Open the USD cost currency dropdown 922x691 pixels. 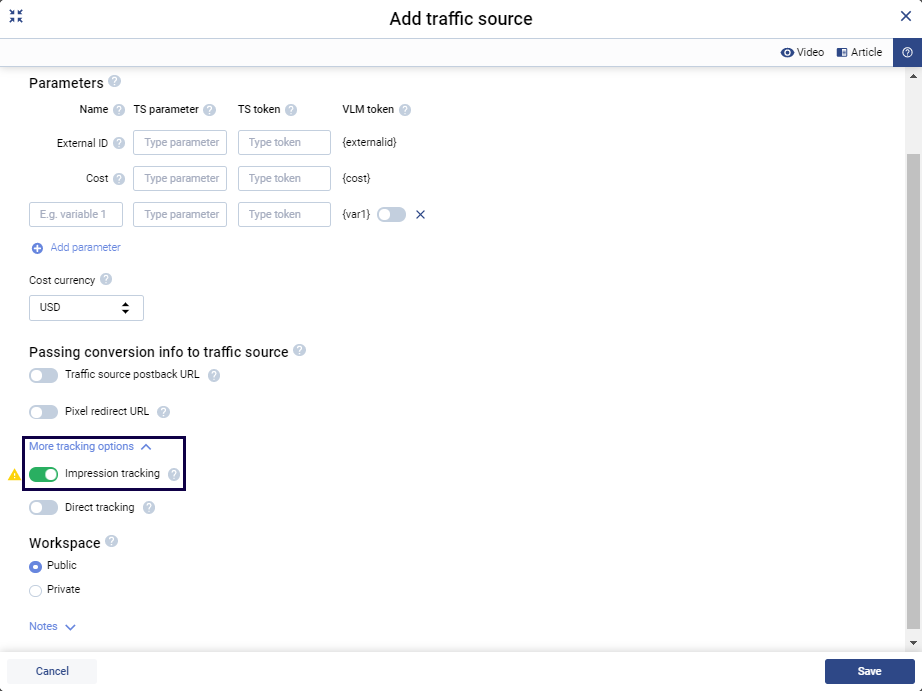pos(86,308)
